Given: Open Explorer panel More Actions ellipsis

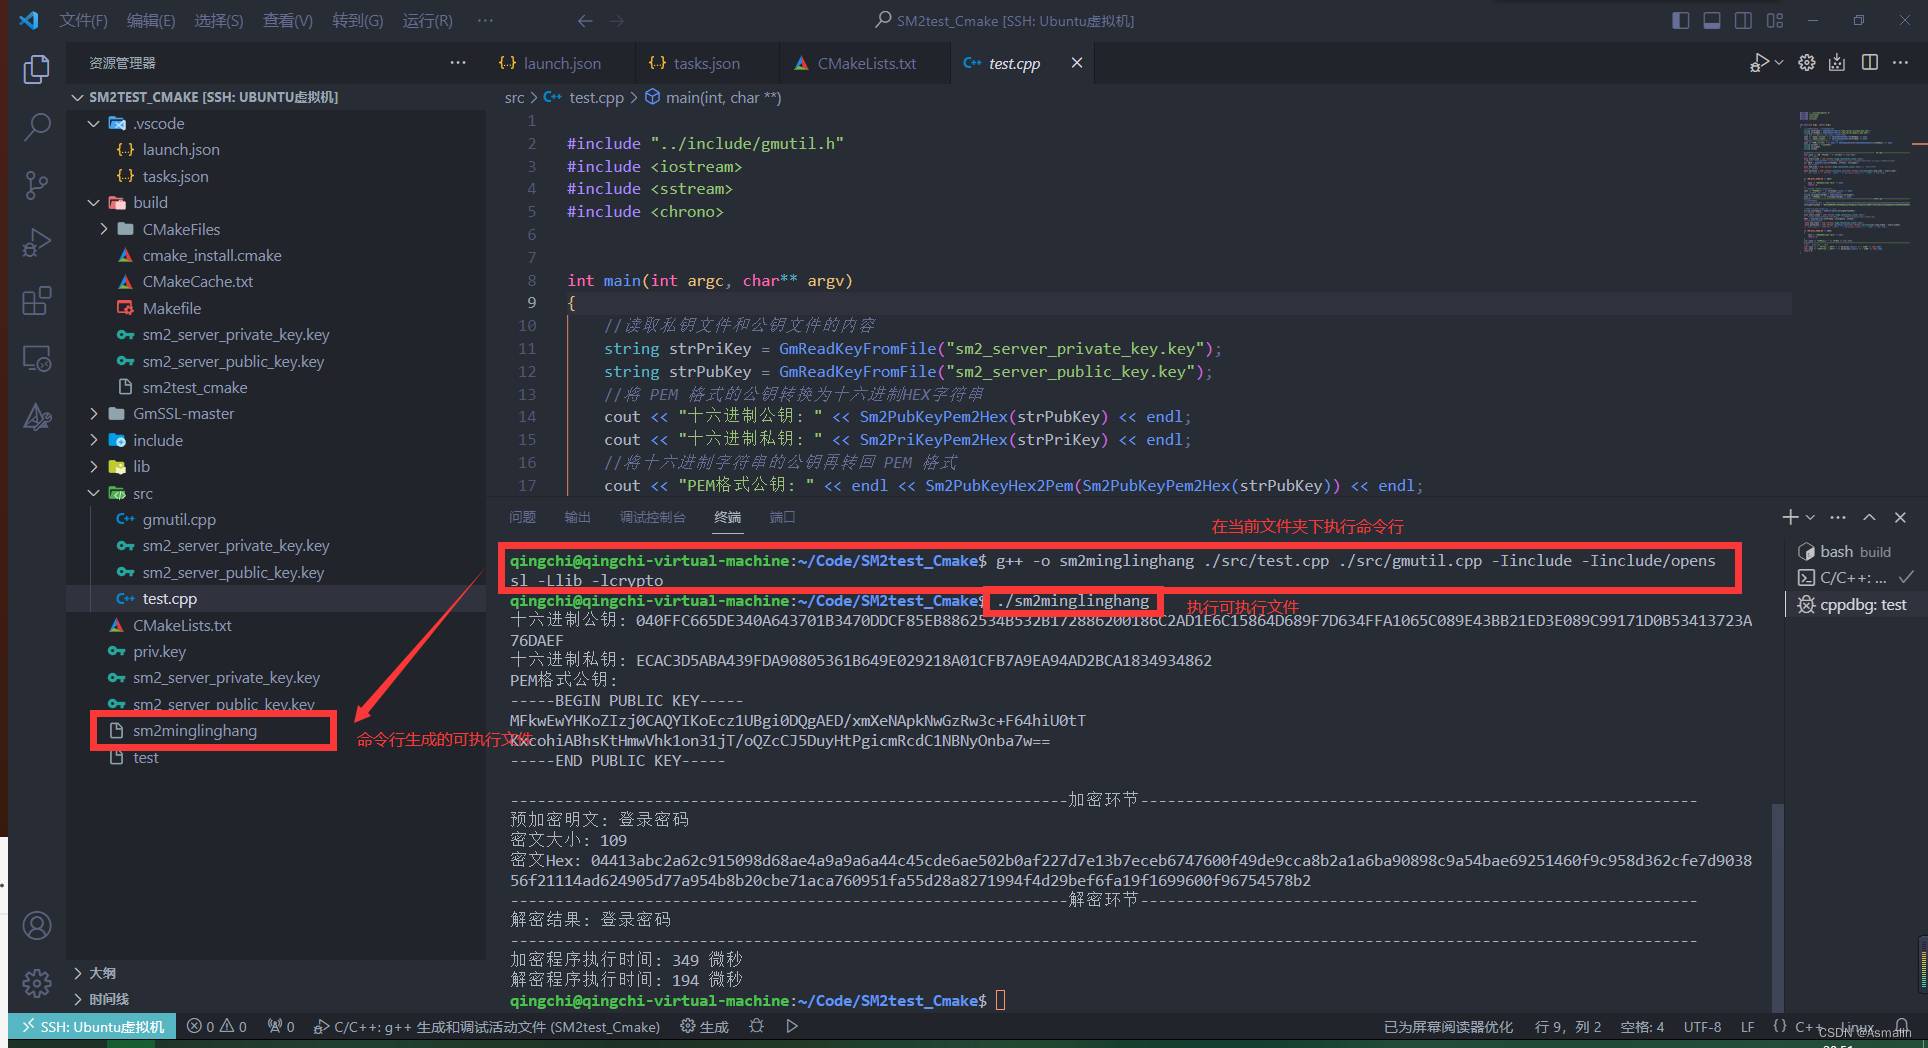Looking at the screenshot, I should click(x=458, y=63).
